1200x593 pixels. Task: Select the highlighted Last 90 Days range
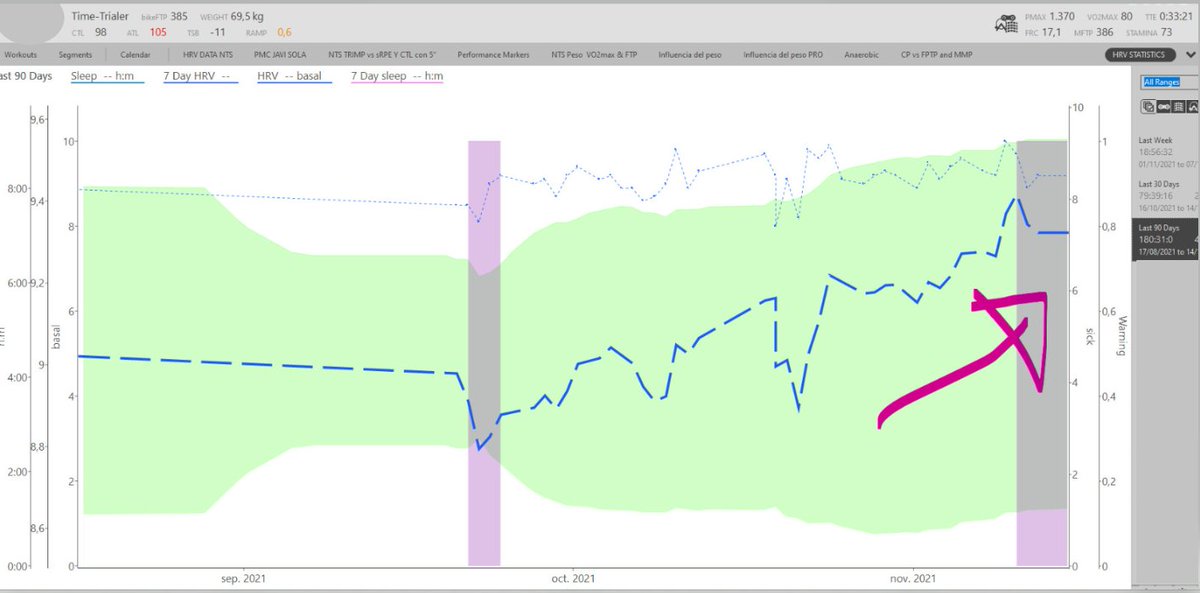tap(1166, 240)
